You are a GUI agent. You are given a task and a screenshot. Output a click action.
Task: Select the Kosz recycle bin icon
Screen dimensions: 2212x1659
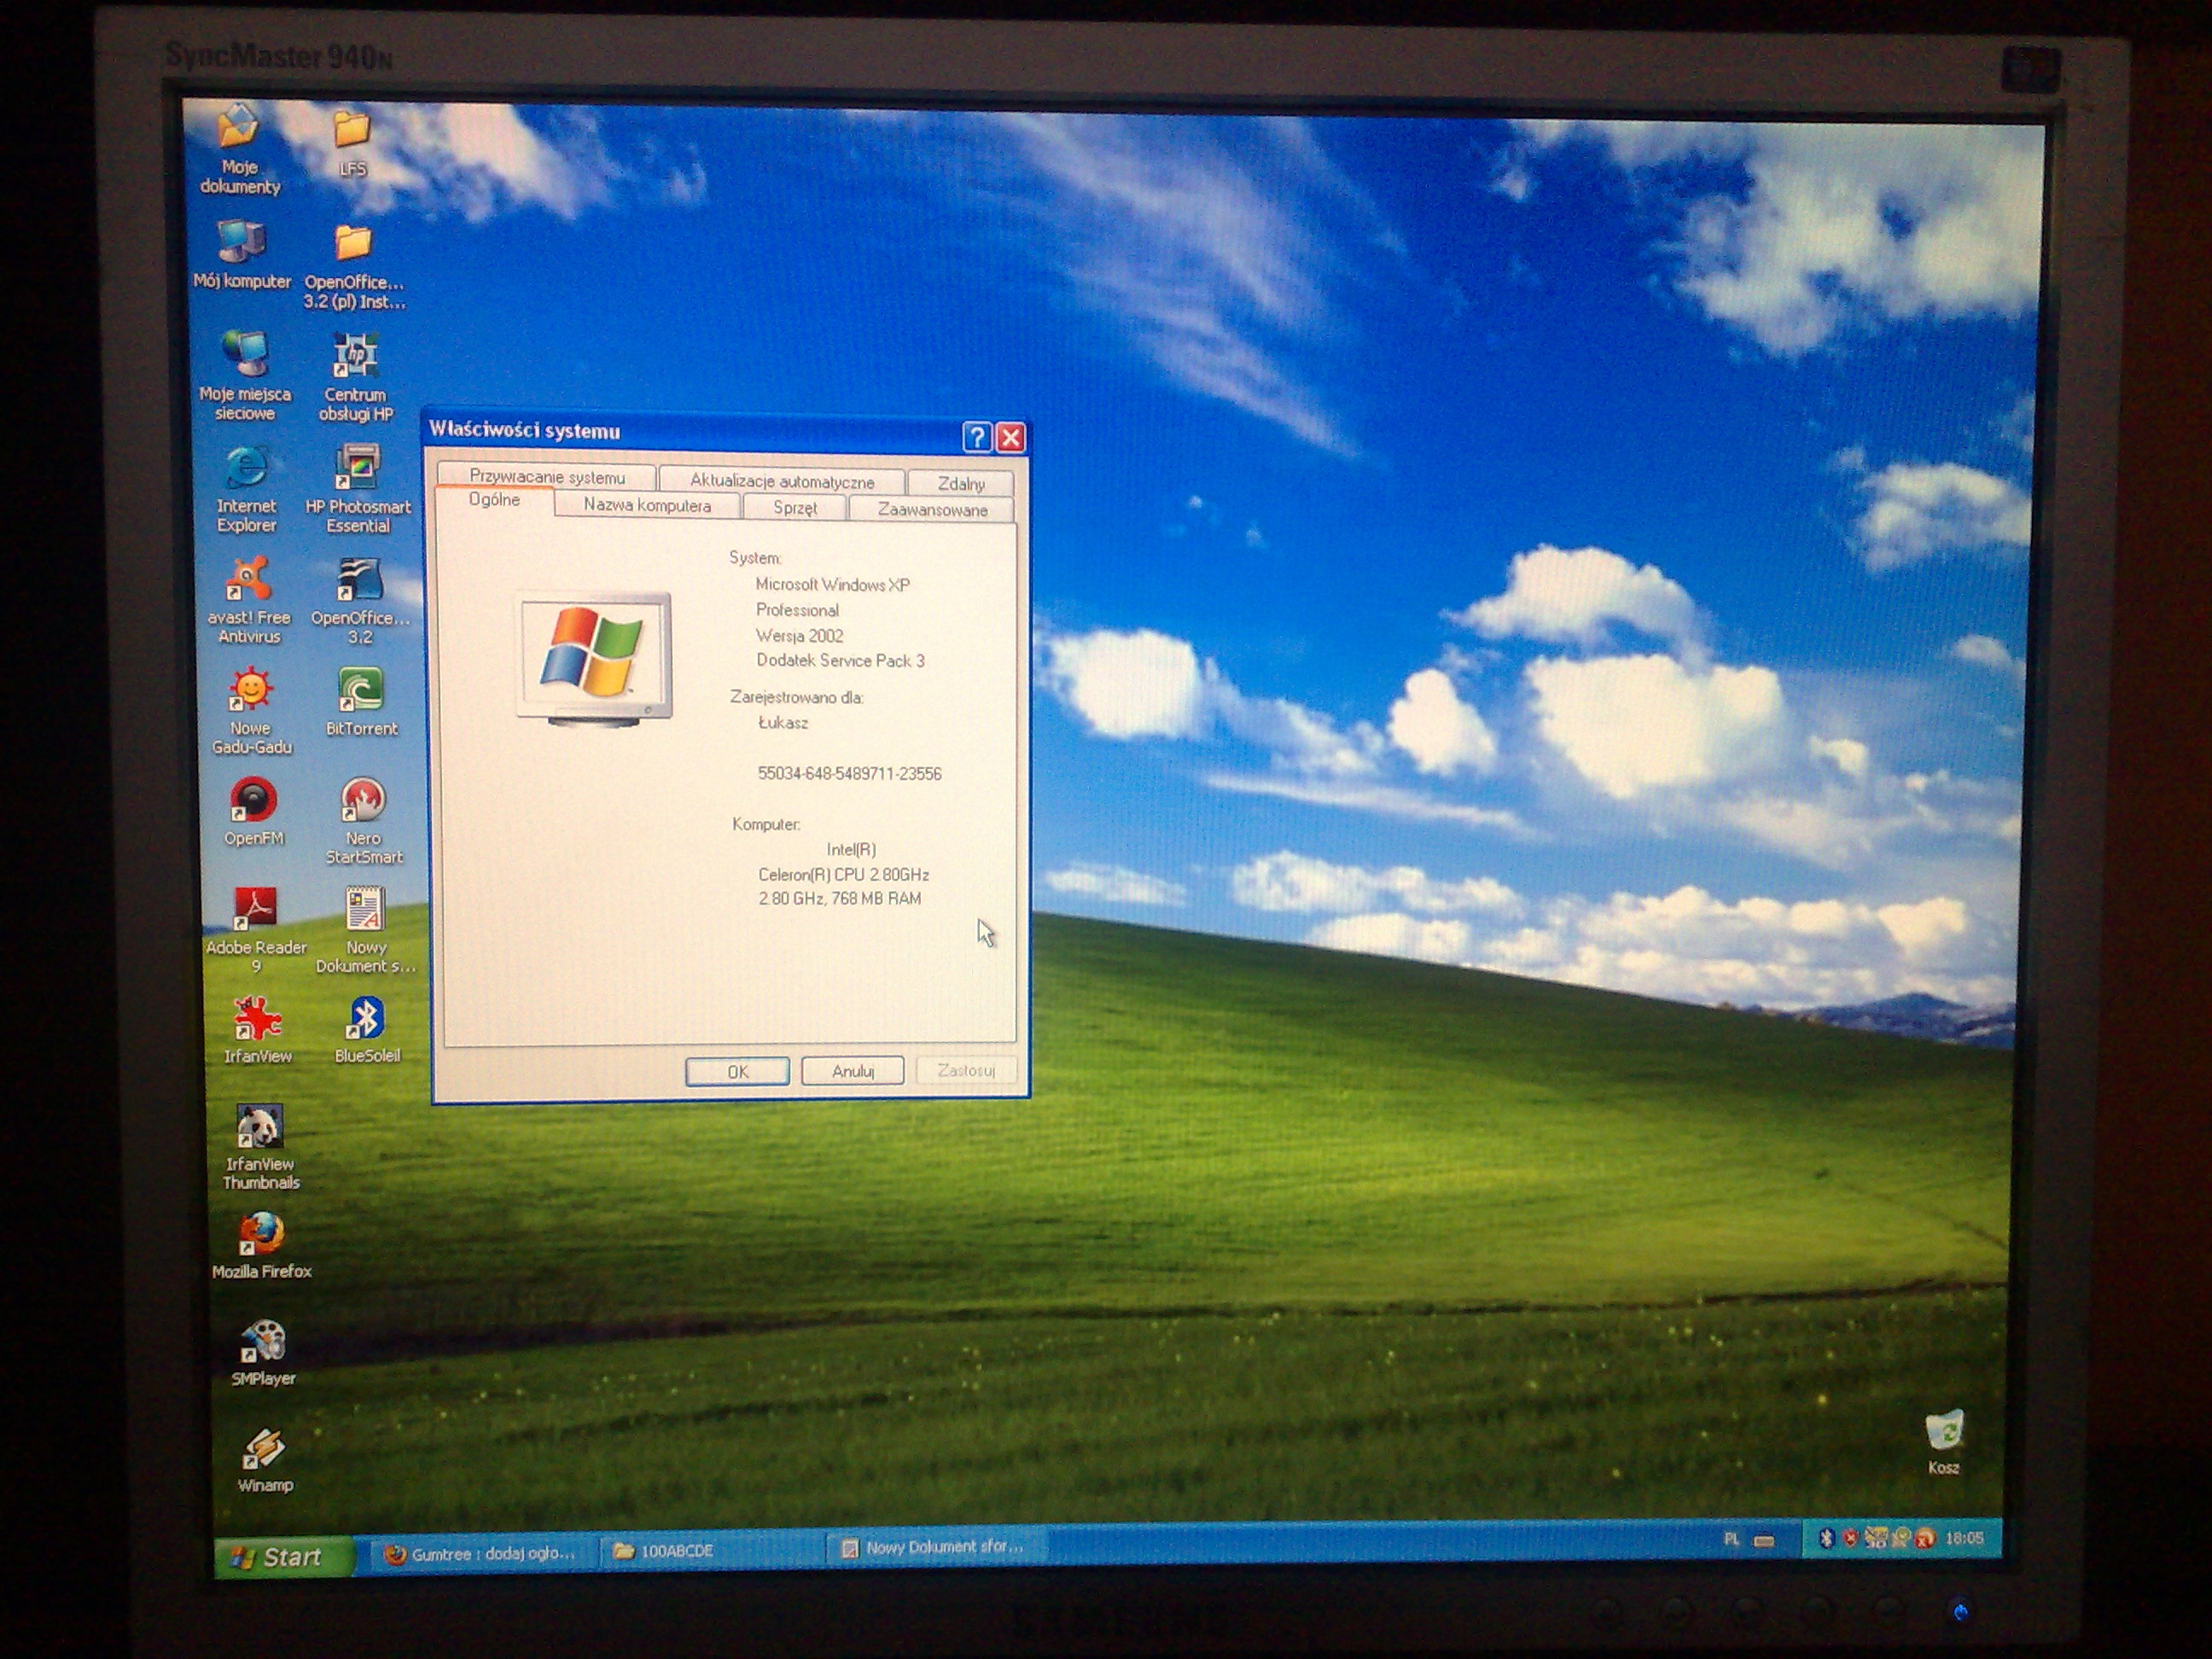[1943, 1442]
